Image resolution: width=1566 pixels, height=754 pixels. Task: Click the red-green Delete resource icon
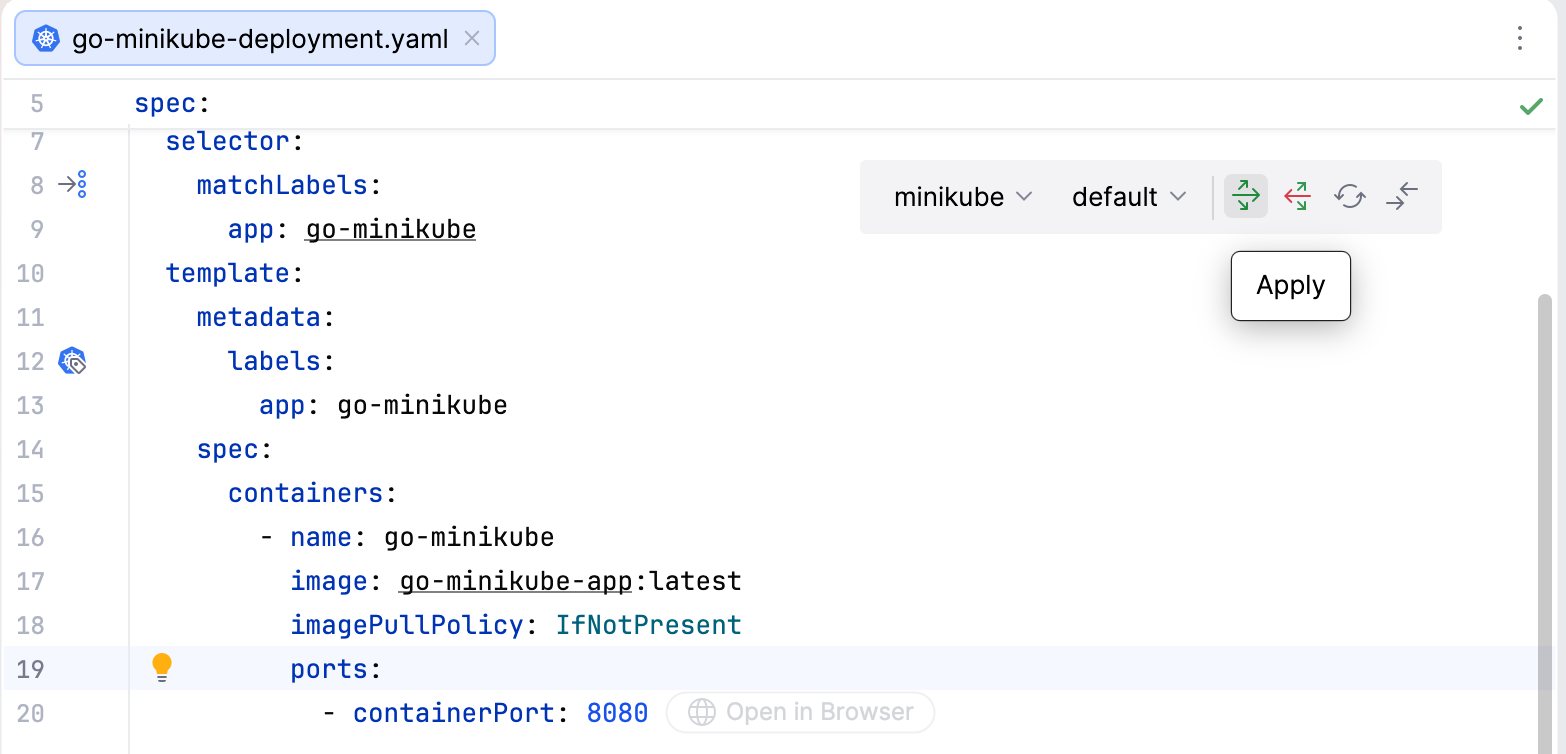[x=1297, y=196]
